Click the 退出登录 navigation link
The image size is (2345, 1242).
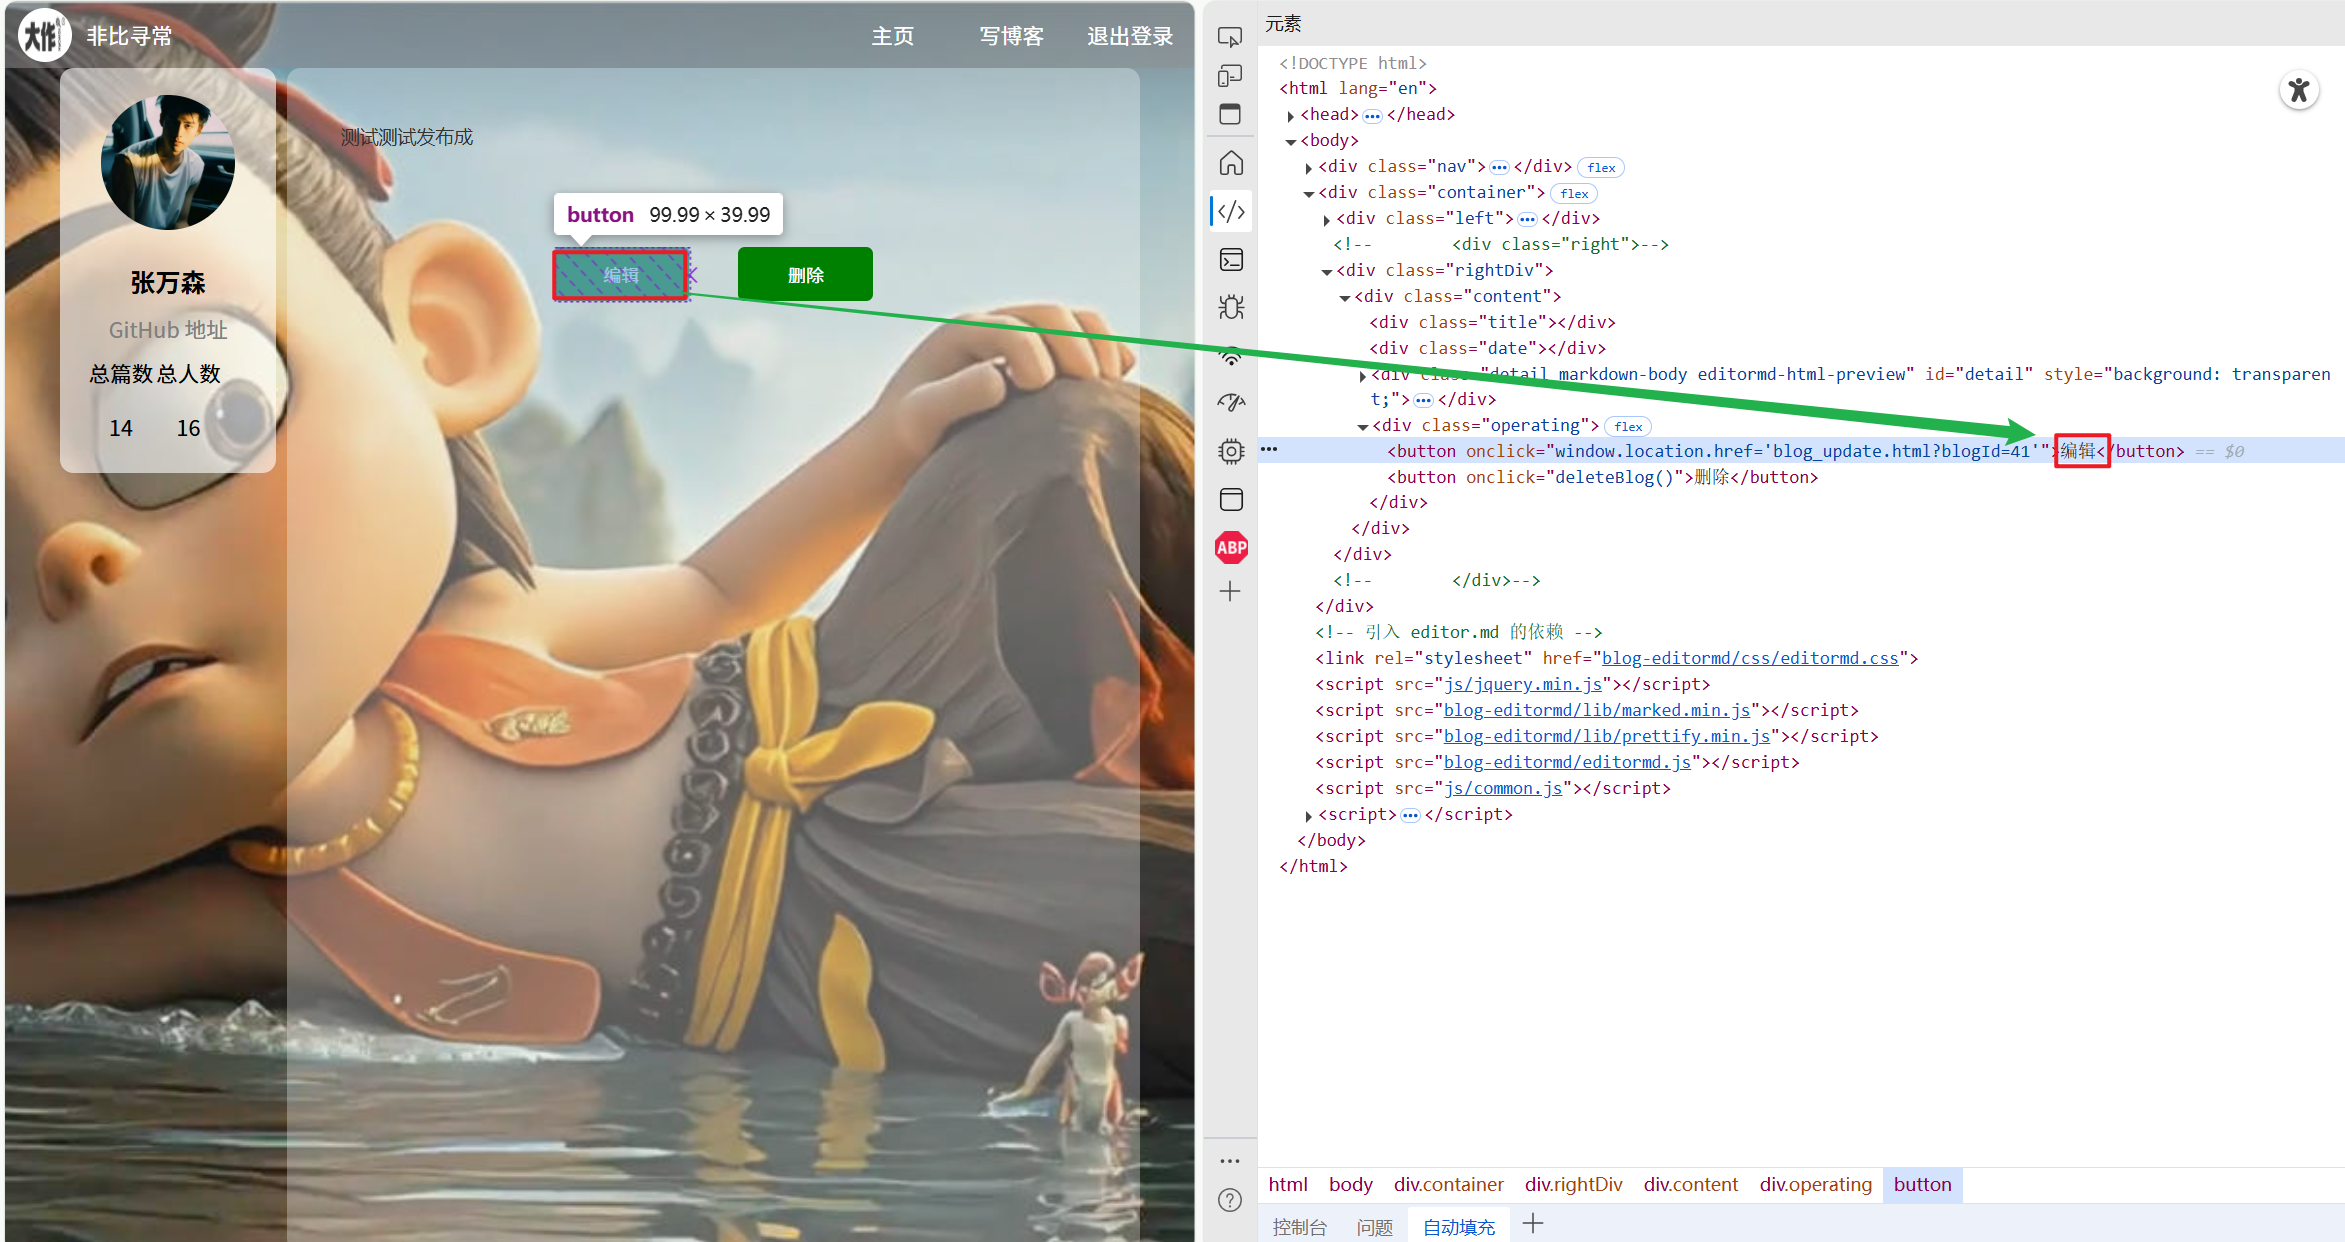[x=1130, y=36]
